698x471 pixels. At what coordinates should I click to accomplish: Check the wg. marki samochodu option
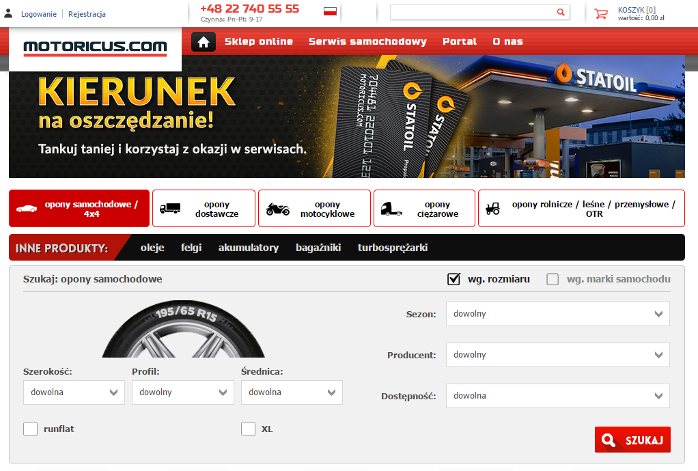(x=553, y=279)
